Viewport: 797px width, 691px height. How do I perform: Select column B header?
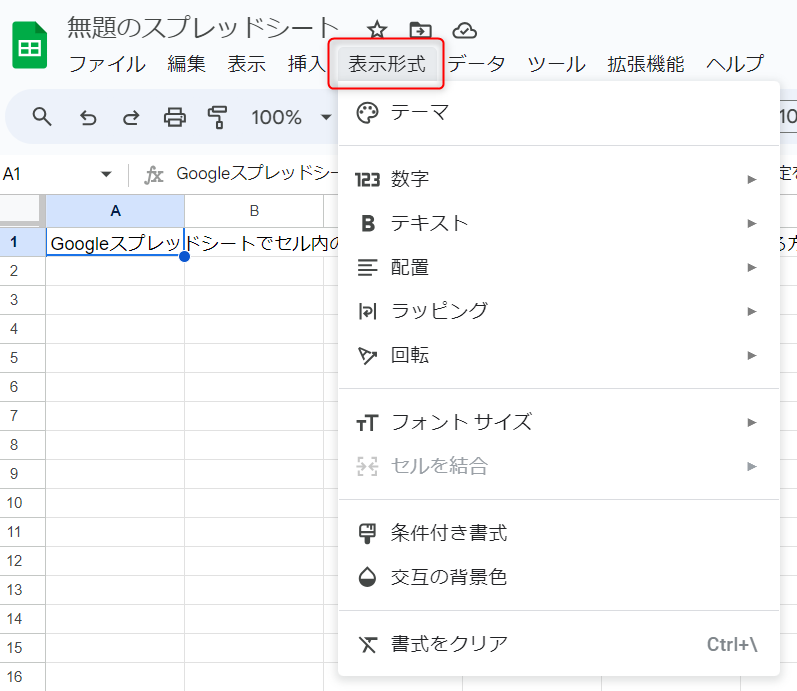click(254, 211)
